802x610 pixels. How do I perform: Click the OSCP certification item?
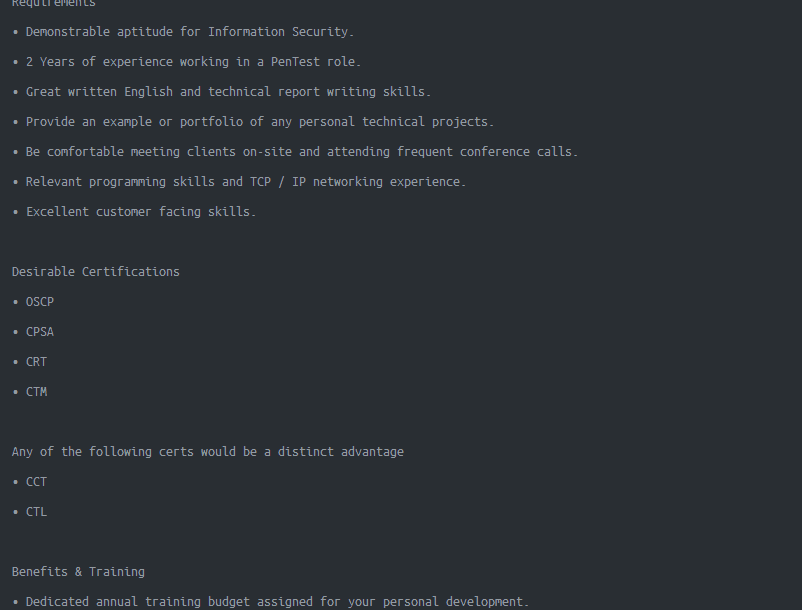pos(40,302)
